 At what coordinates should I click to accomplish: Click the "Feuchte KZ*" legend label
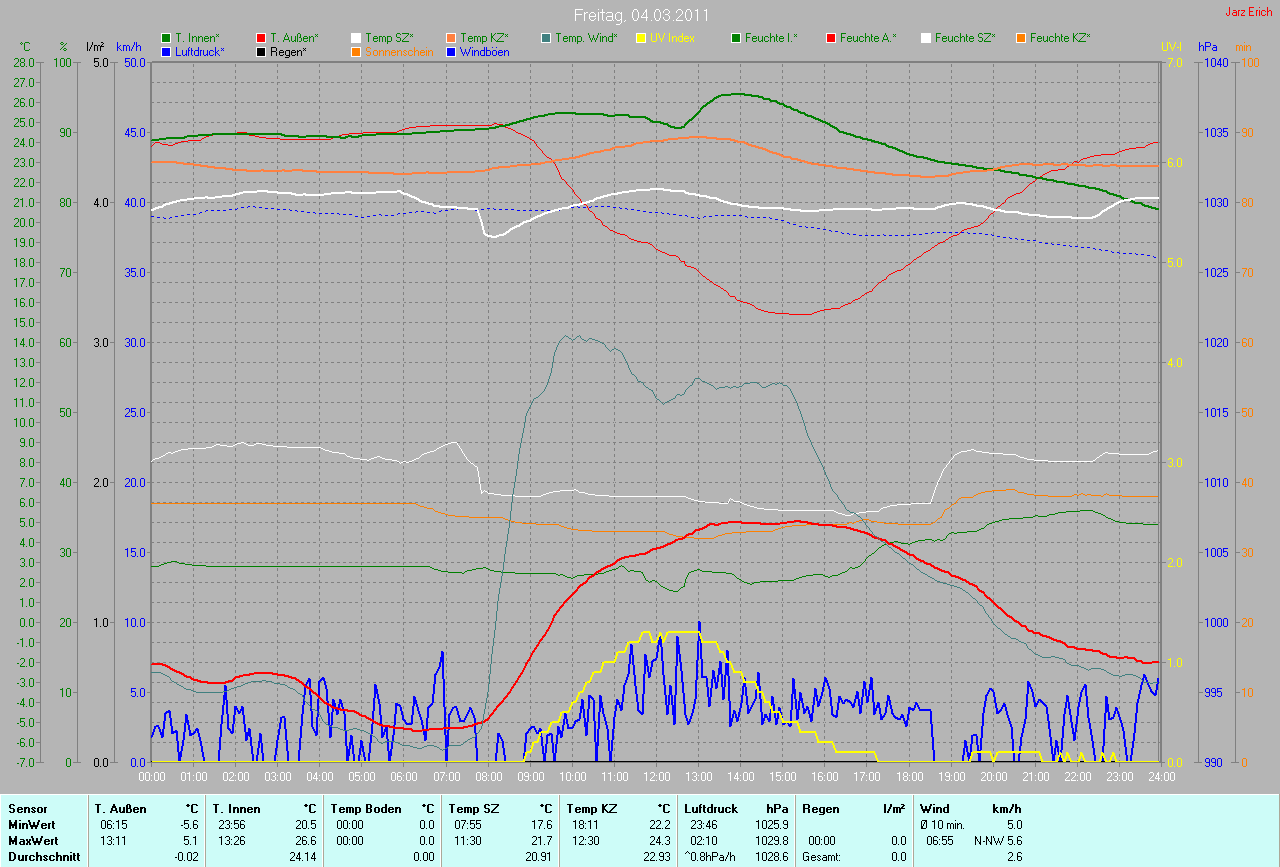[1060, 38]
